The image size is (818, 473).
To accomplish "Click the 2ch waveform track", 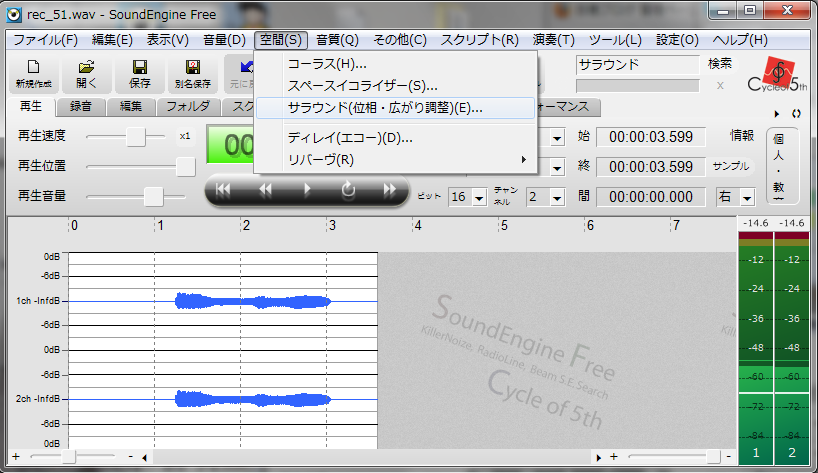I will pos(223,399).
